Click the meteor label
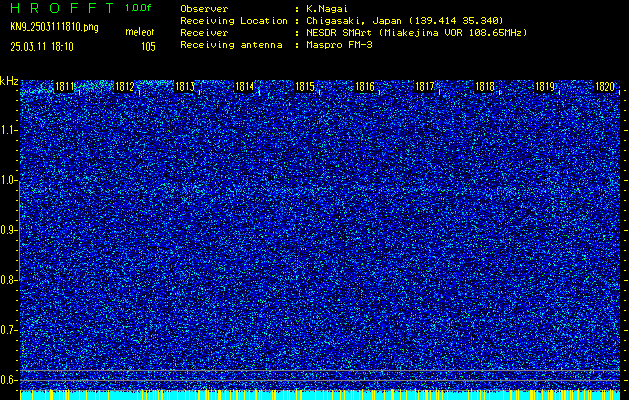Screen dimensions: 629x400 coord(140,32)
